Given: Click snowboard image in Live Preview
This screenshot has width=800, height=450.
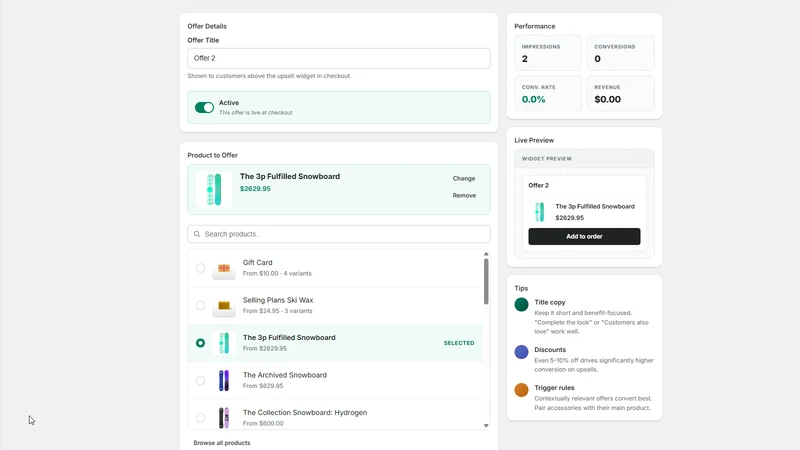Looking at the screenshot, I should [x=540, y=212].
